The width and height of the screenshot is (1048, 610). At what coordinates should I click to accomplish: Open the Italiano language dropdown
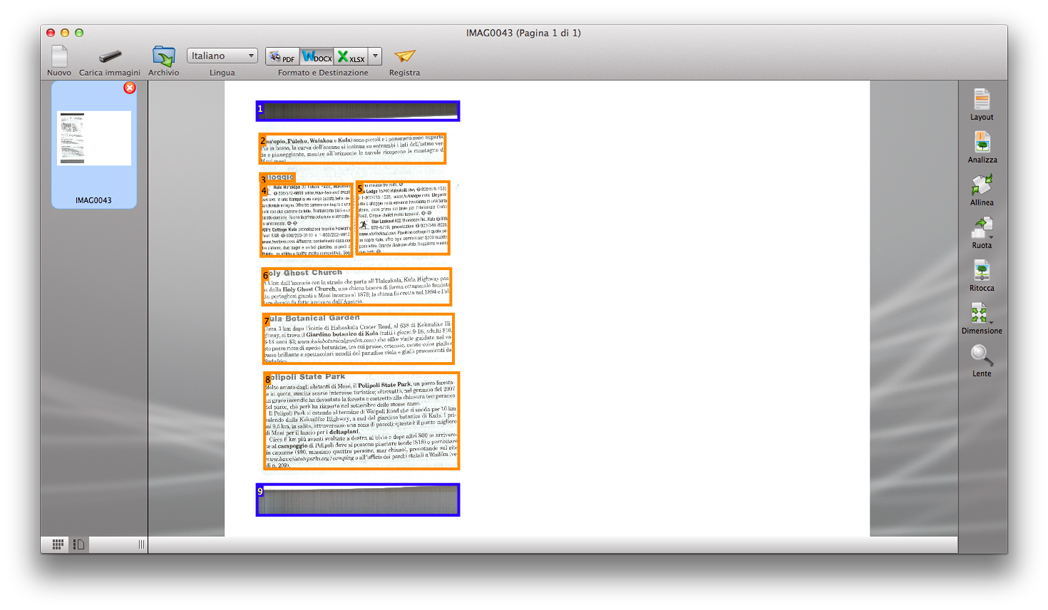pos(222,56)
